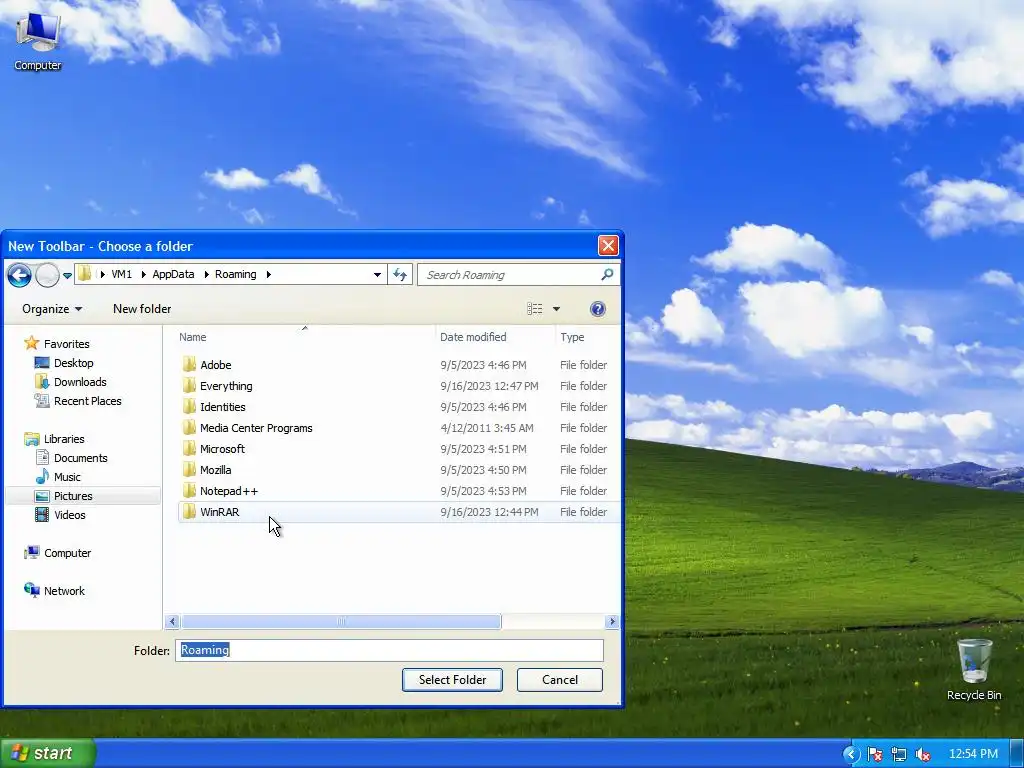Click the horizontal scrollbar thumb
Image resolution: width=1024 pixels, height=768 pixels.
click(341, 621)
